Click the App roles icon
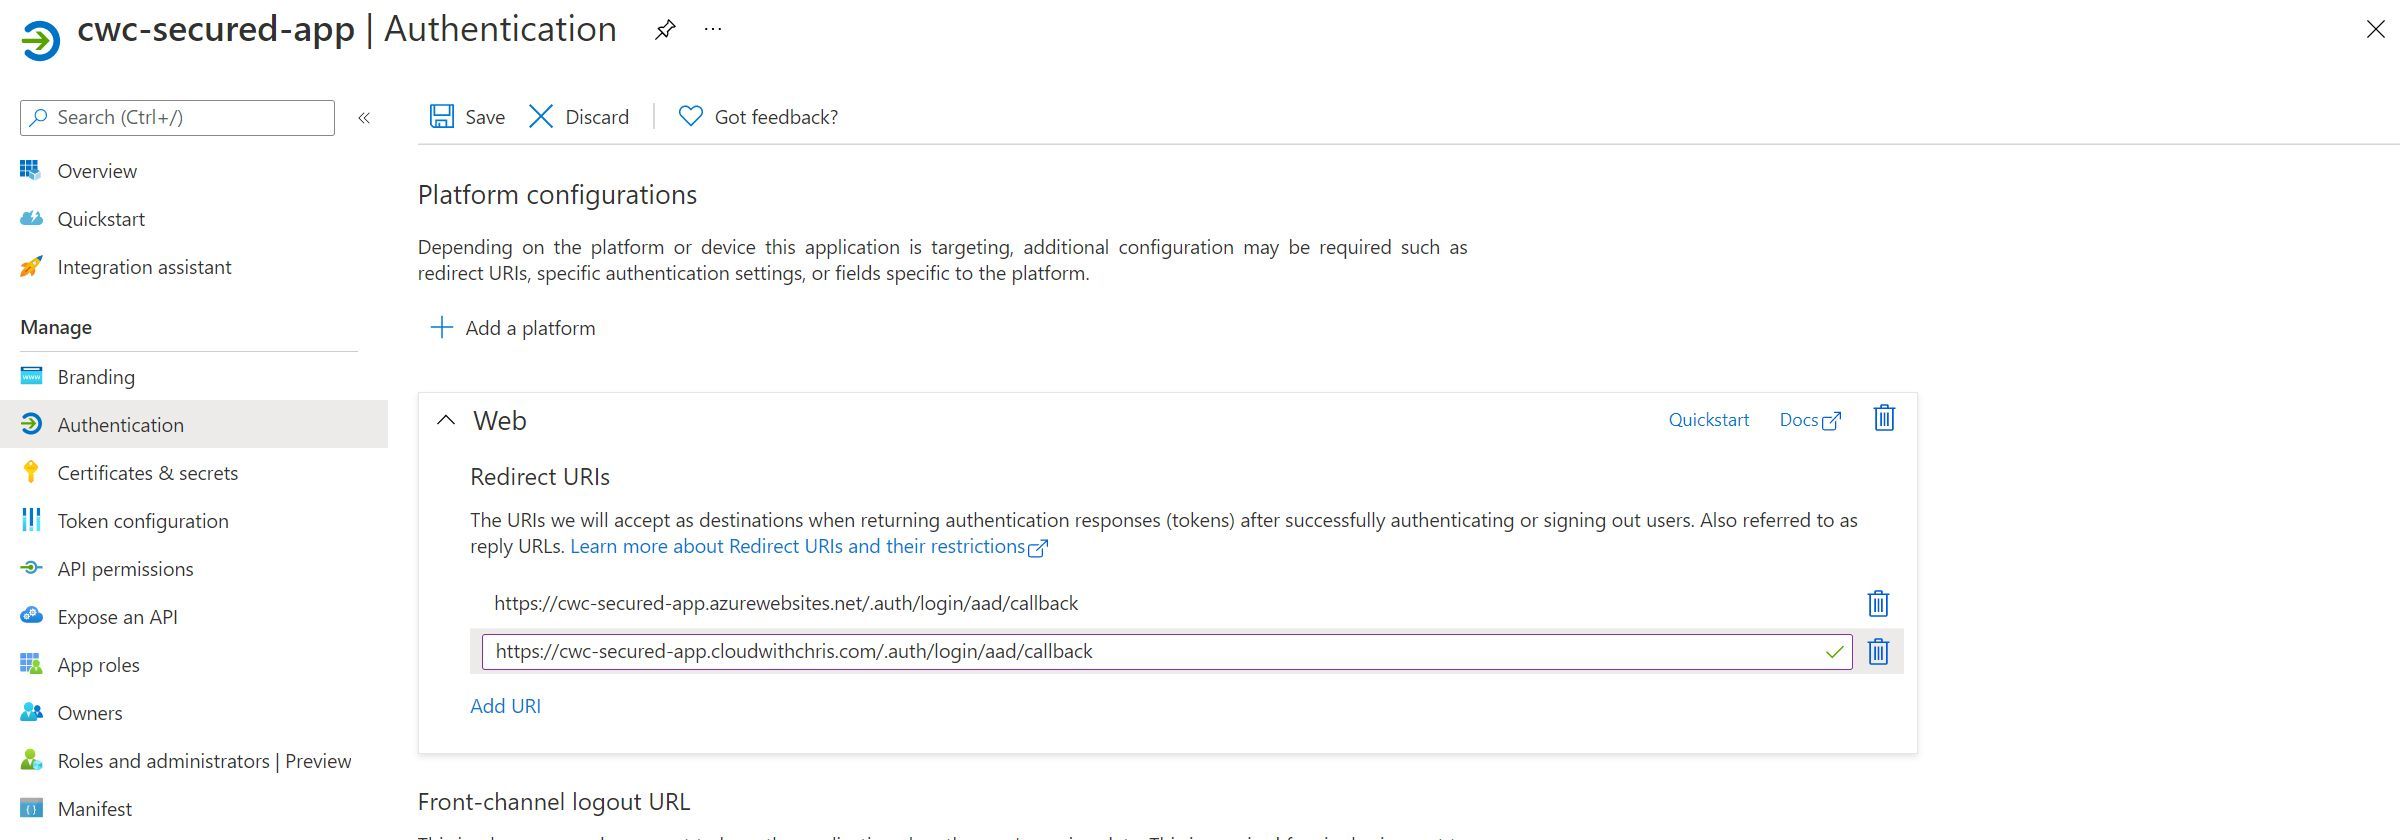 click(x=31, y=664)
